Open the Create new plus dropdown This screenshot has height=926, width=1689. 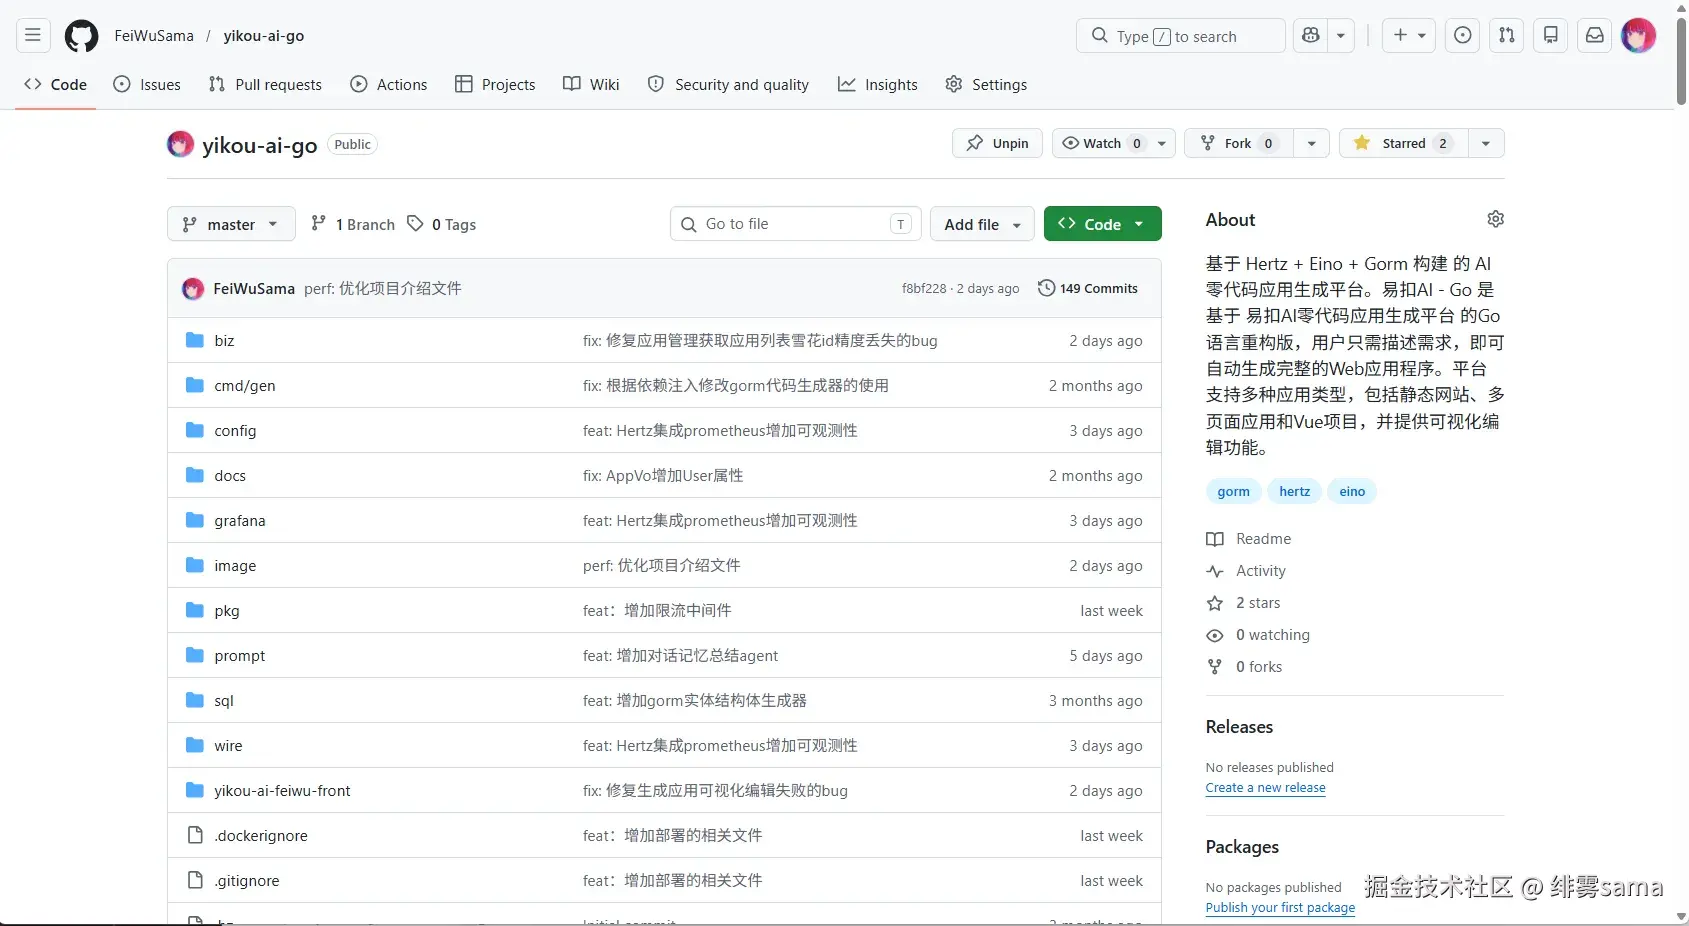pyautogui.click(x=1409, y=36)
